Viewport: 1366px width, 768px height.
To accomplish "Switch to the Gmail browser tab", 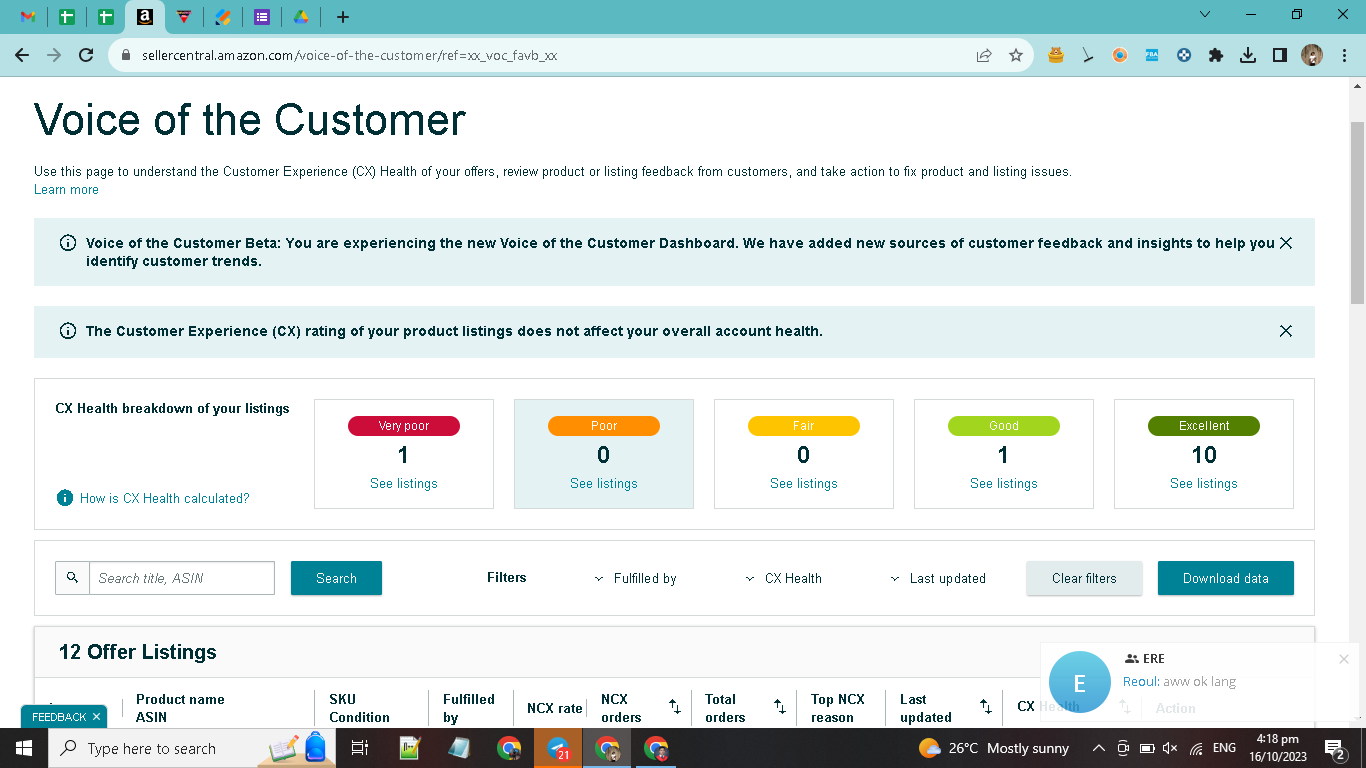I will tap(28, 17).
